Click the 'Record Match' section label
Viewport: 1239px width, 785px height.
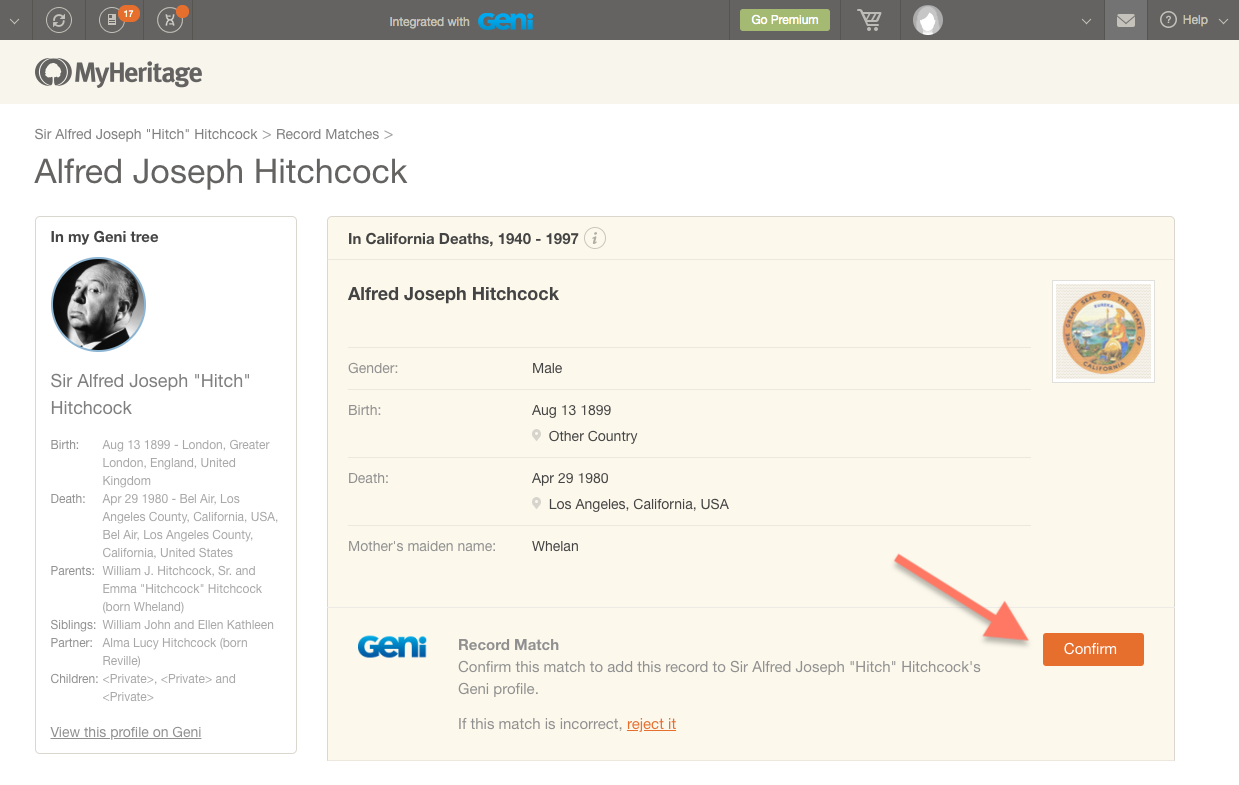[x=508, y=645]
